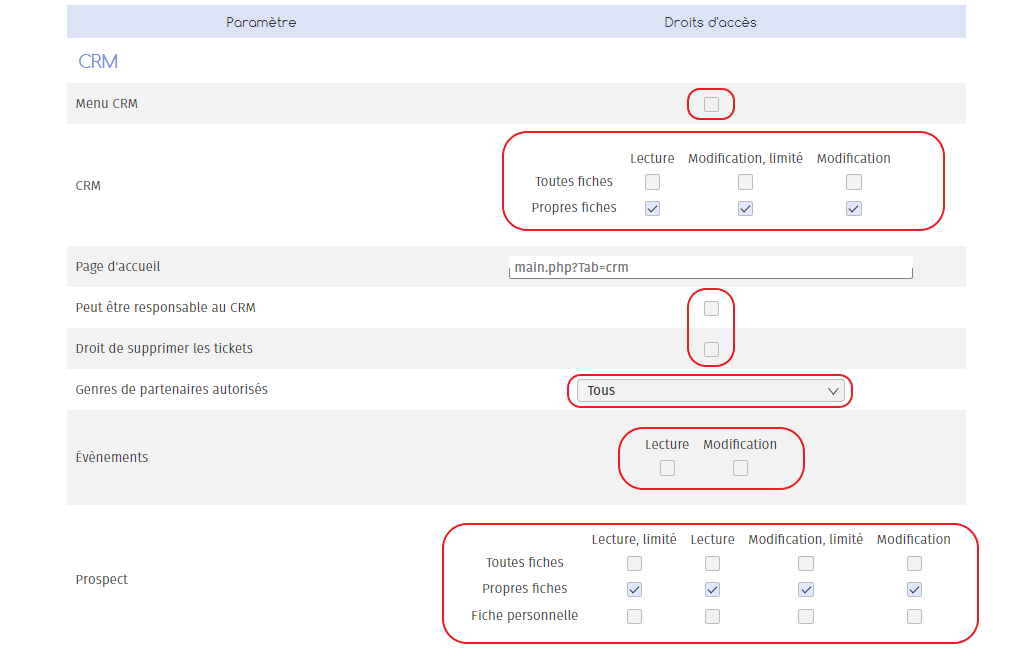Click the Page d'accueil input field
The width and height of the screenshot is (1033, 656).
(x=710, y=268)
